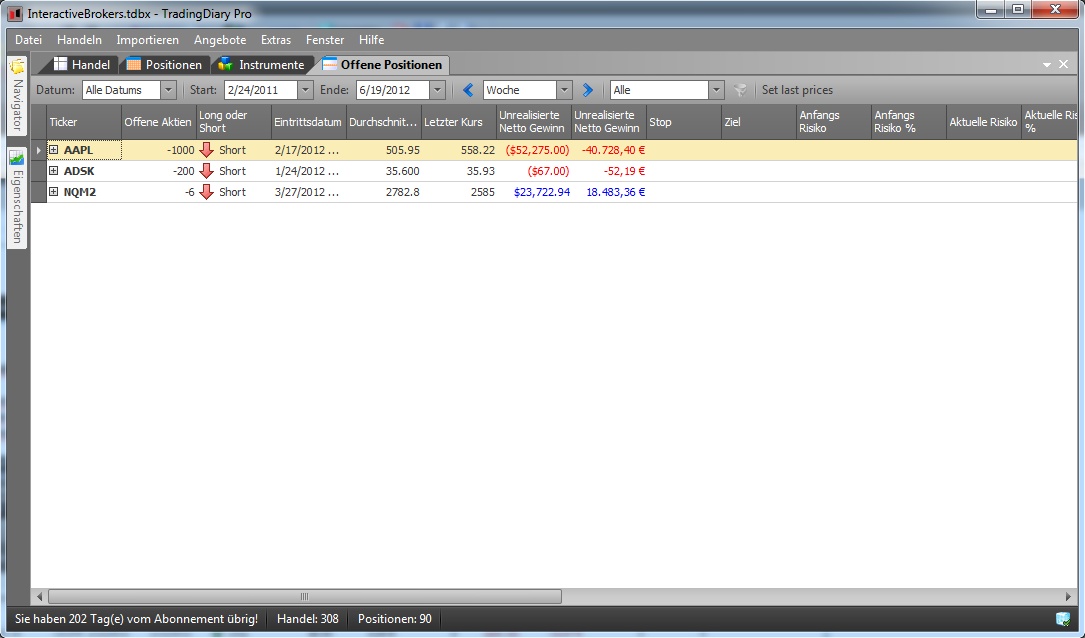This screenshot has height=638, width=1085.
Task: Go to next week with blue right arrow
Action: point(587,90)
